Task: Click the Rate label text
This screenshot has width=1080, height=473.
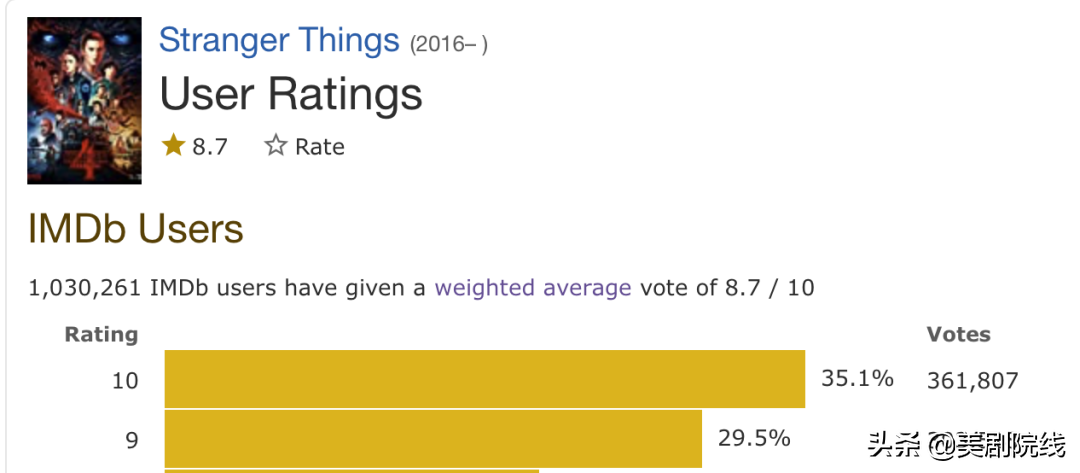Action: pyautogui.click(x=319, y=147)
